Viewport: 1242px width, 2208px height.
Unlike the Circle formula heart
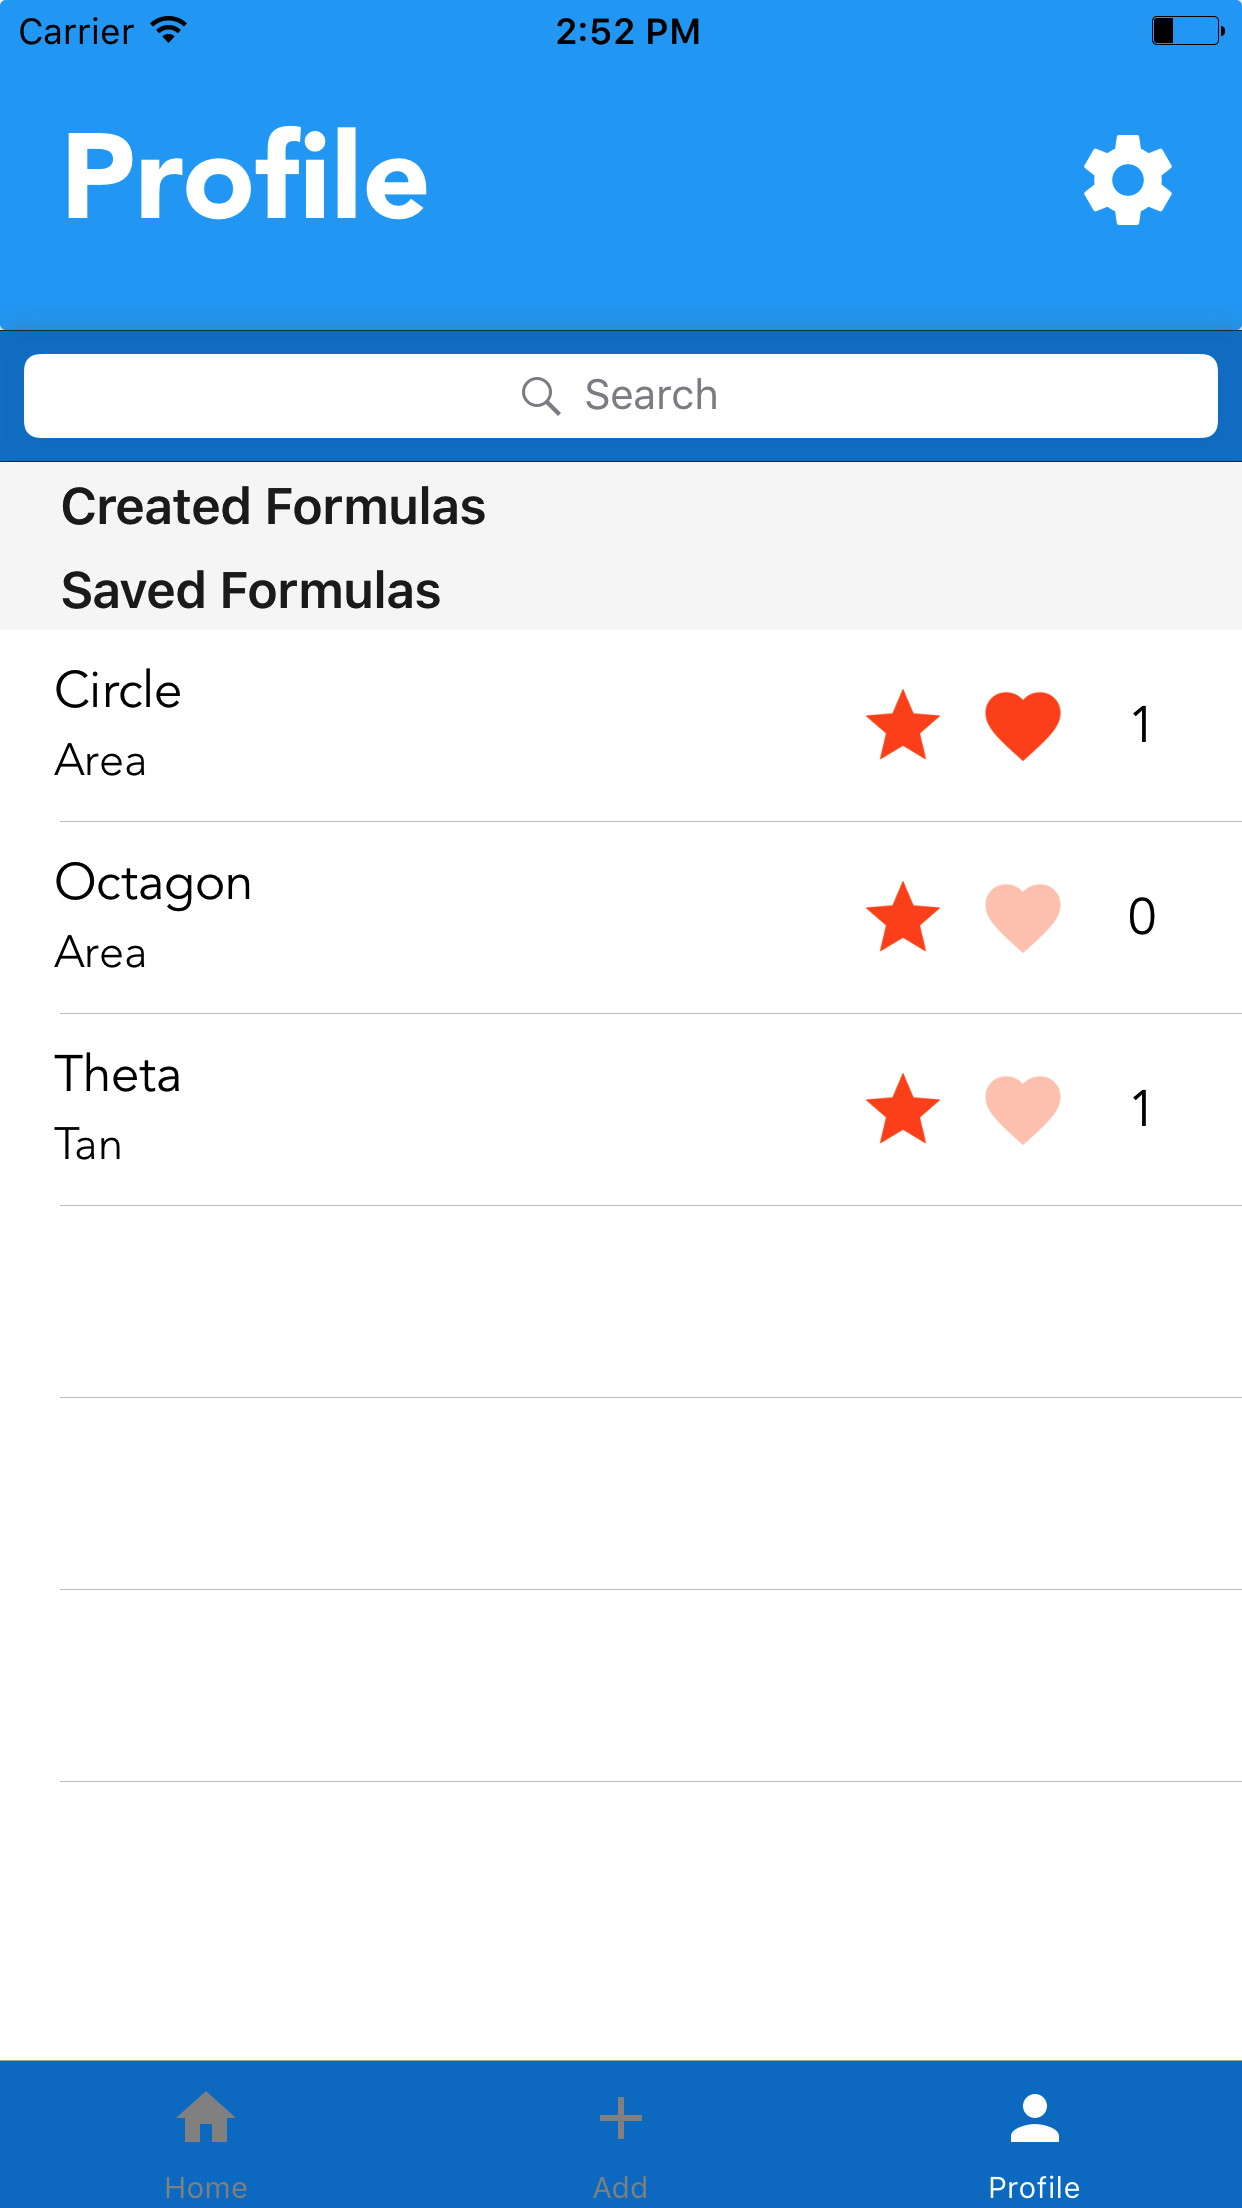tap(1023, 726)
